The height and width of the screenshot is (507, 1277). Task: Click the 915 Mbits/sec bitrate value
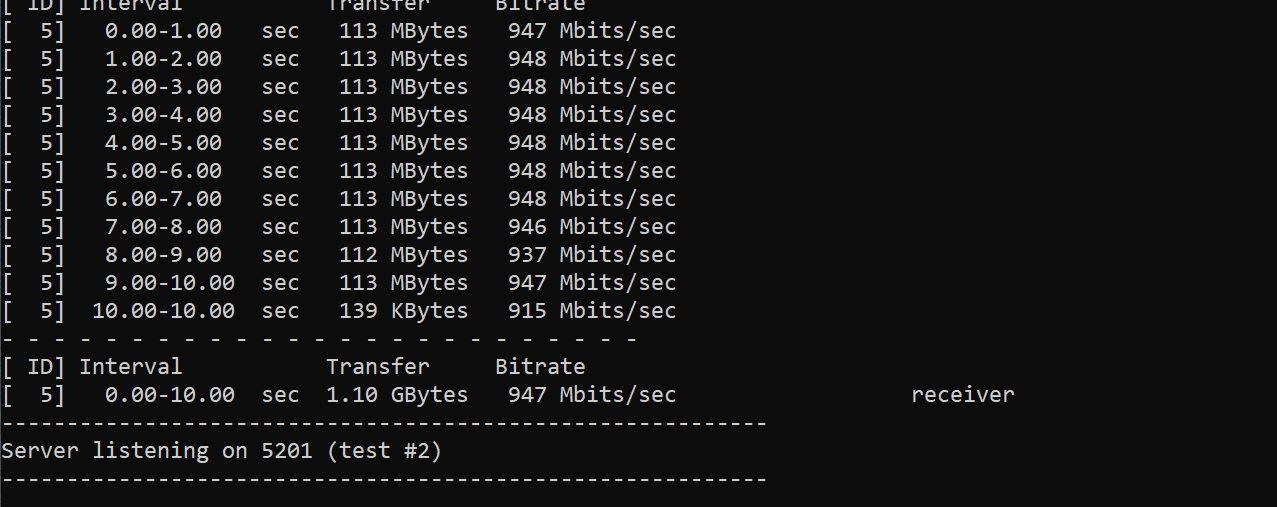coord(592,310)
